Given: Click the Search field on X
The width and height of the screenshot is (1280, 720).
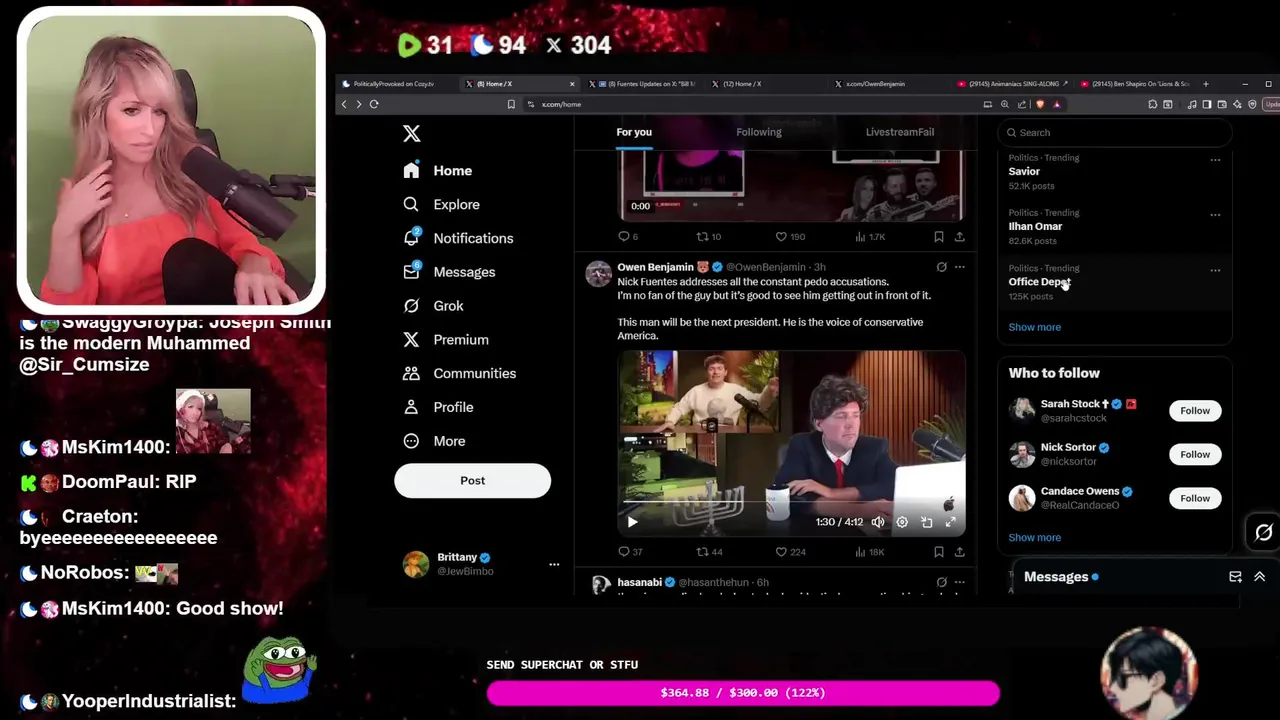Looking at the screenshot, I should pyautogui.click(x=1114, y=132).
